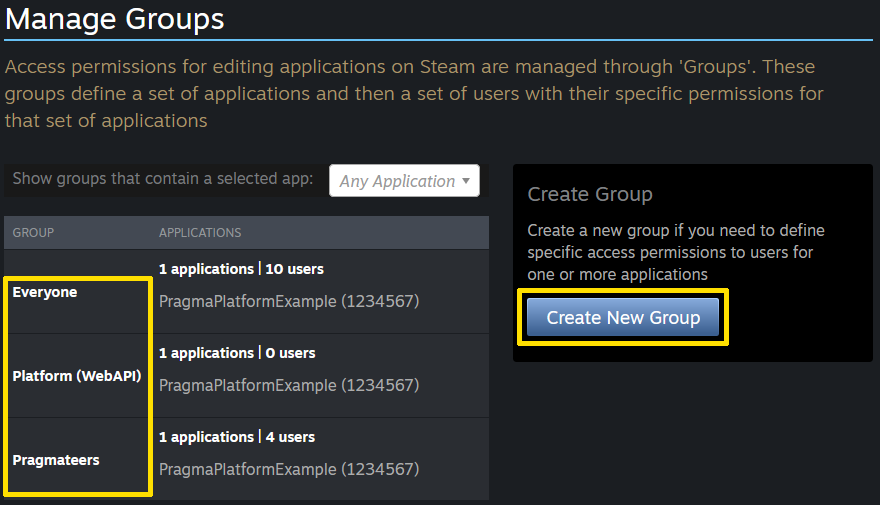880x505 pixels.
Task: Open the Any Application dropdown
Action: pos(403,181)
